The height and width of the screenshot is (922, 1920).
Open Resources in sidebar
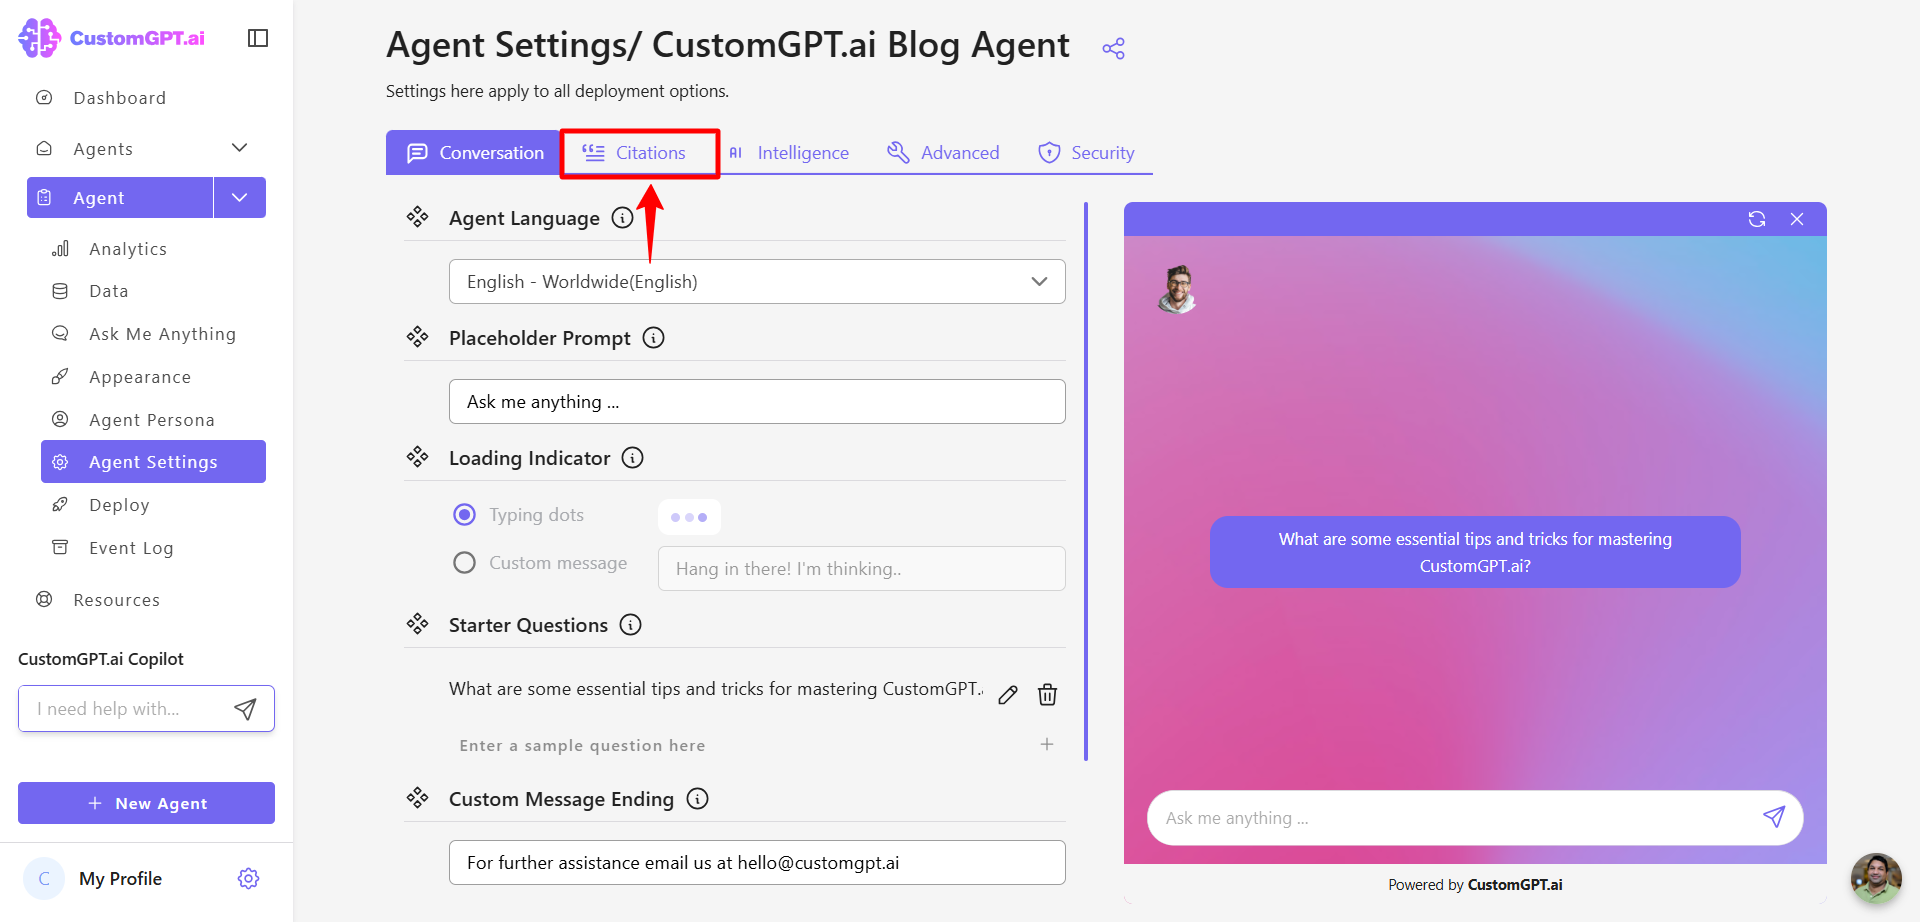(116, 600)
